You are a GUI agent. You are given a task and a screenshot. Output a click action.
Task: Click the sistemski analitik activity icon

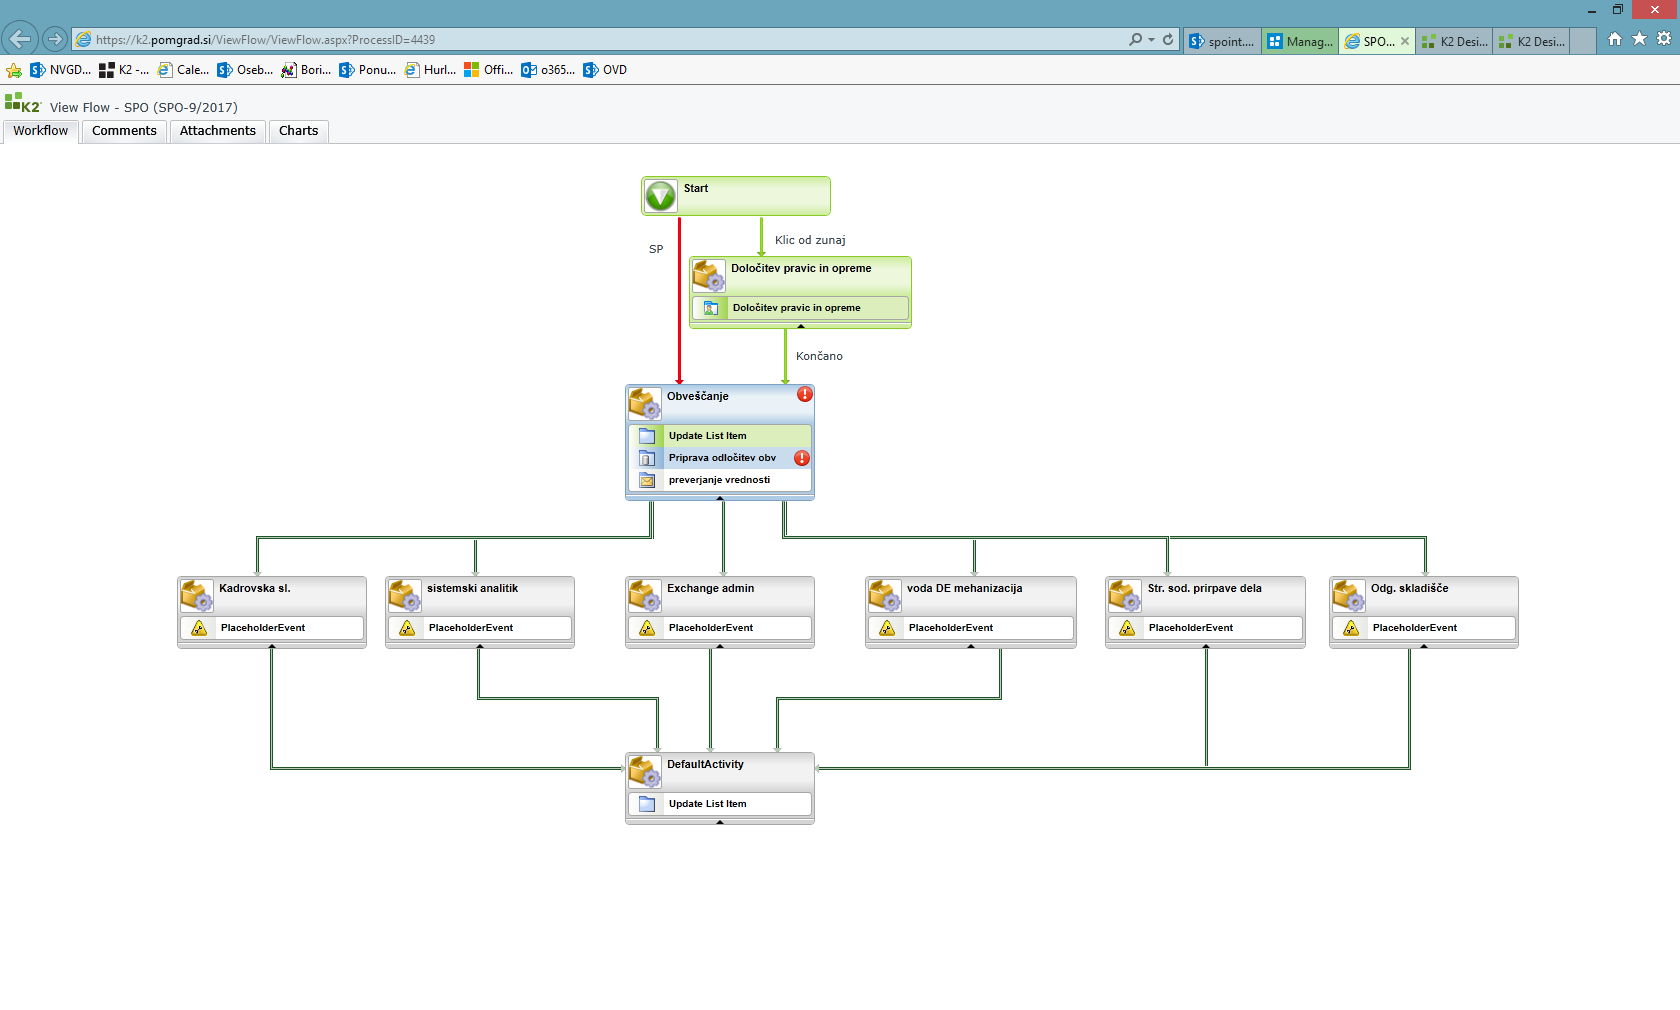click(x=404, y=595)
